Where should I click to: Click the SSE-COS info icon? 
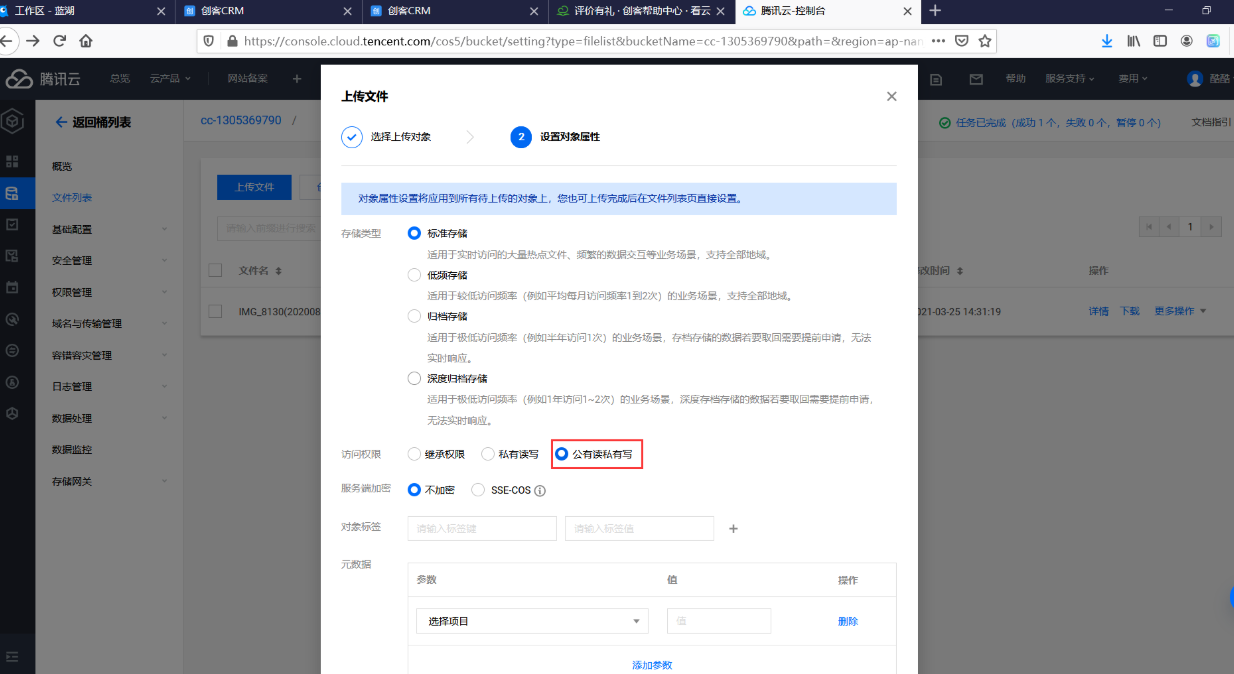click(x=540, y=491)
